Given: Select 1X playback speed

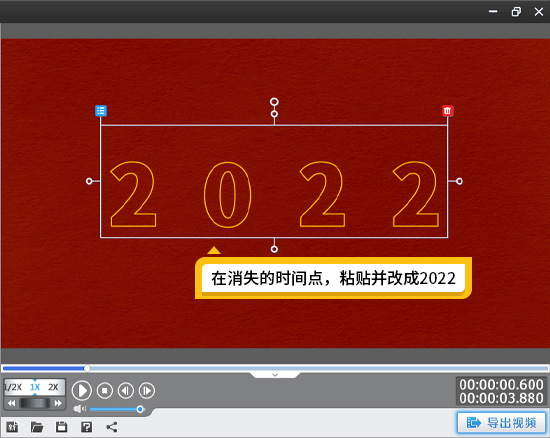Looking at the screenshot, I should click(x=35, y=387).
